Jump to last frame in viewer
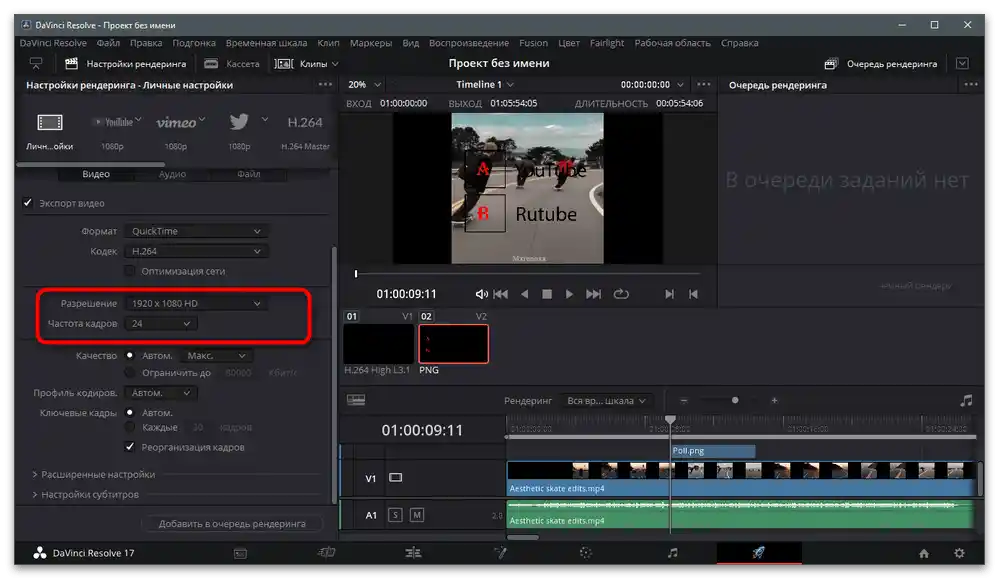The image size is (999, 579). (x=593, y=294)
